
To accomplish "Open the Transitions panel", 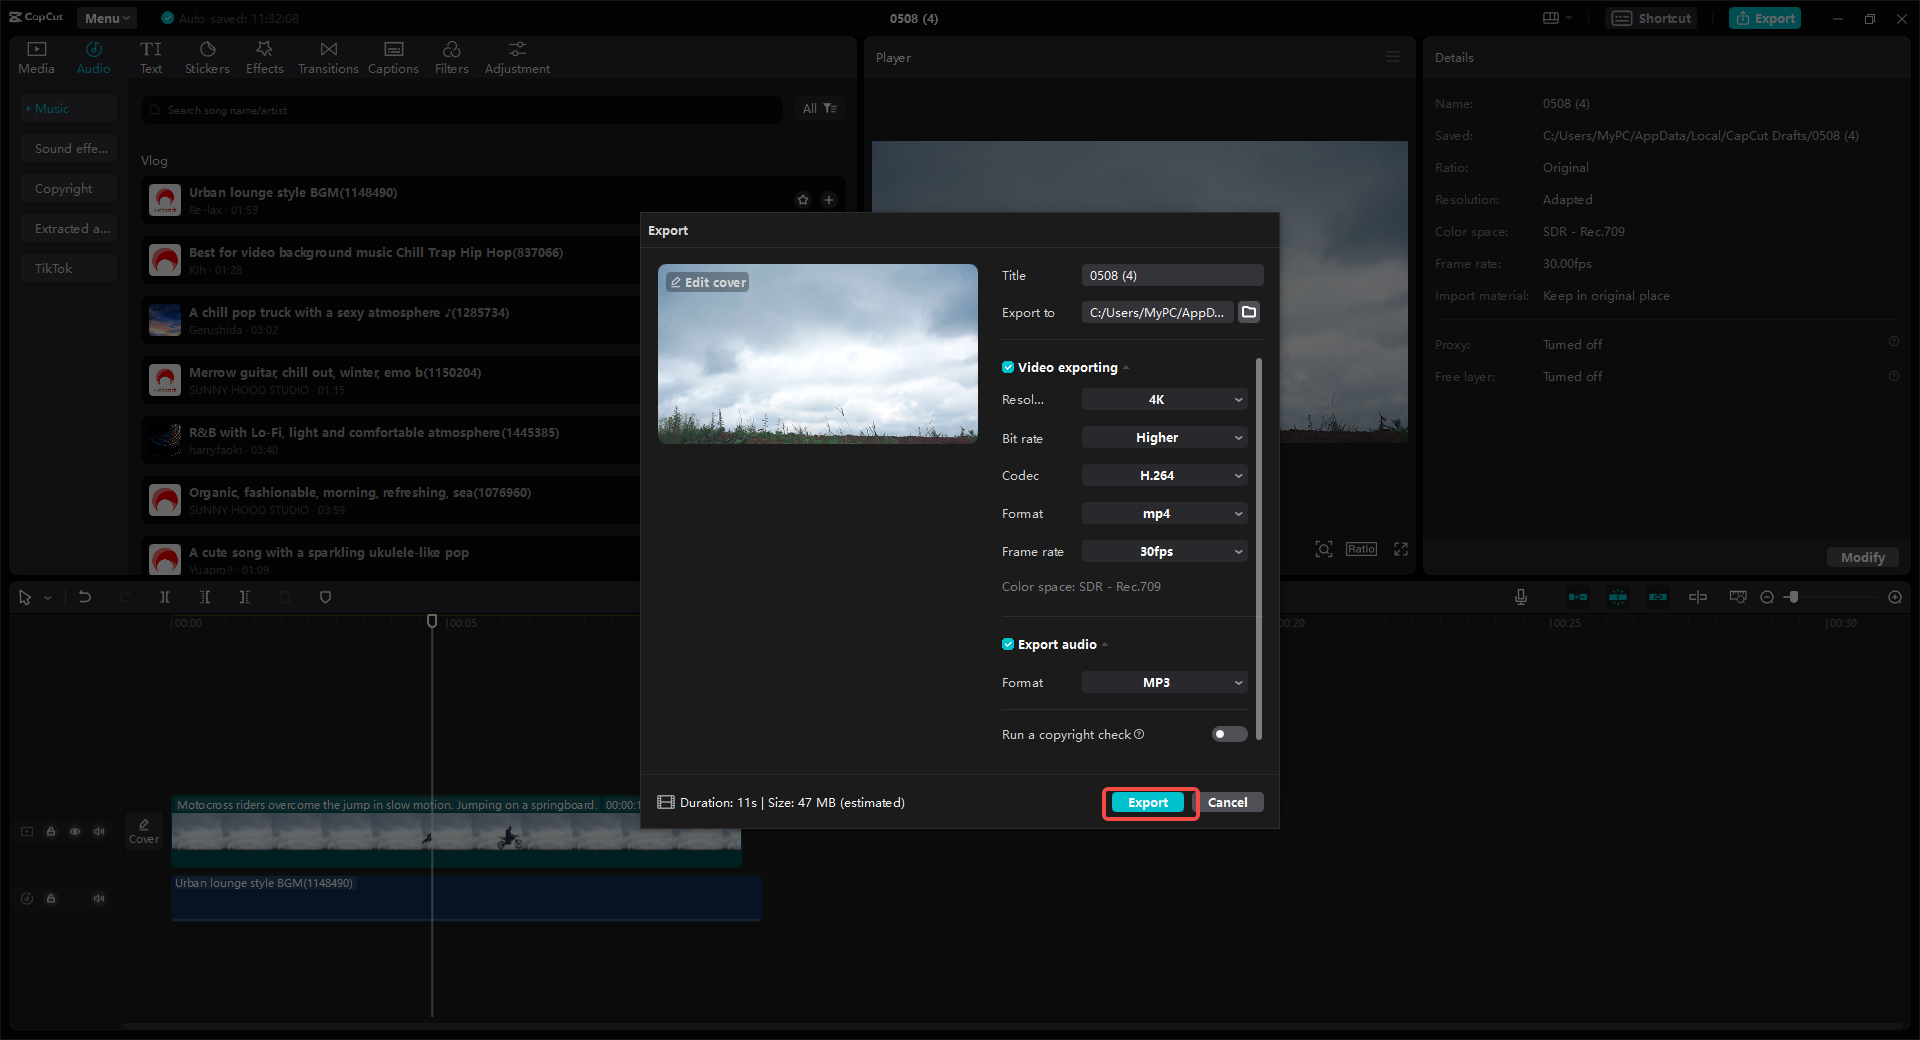I will 328,56.
